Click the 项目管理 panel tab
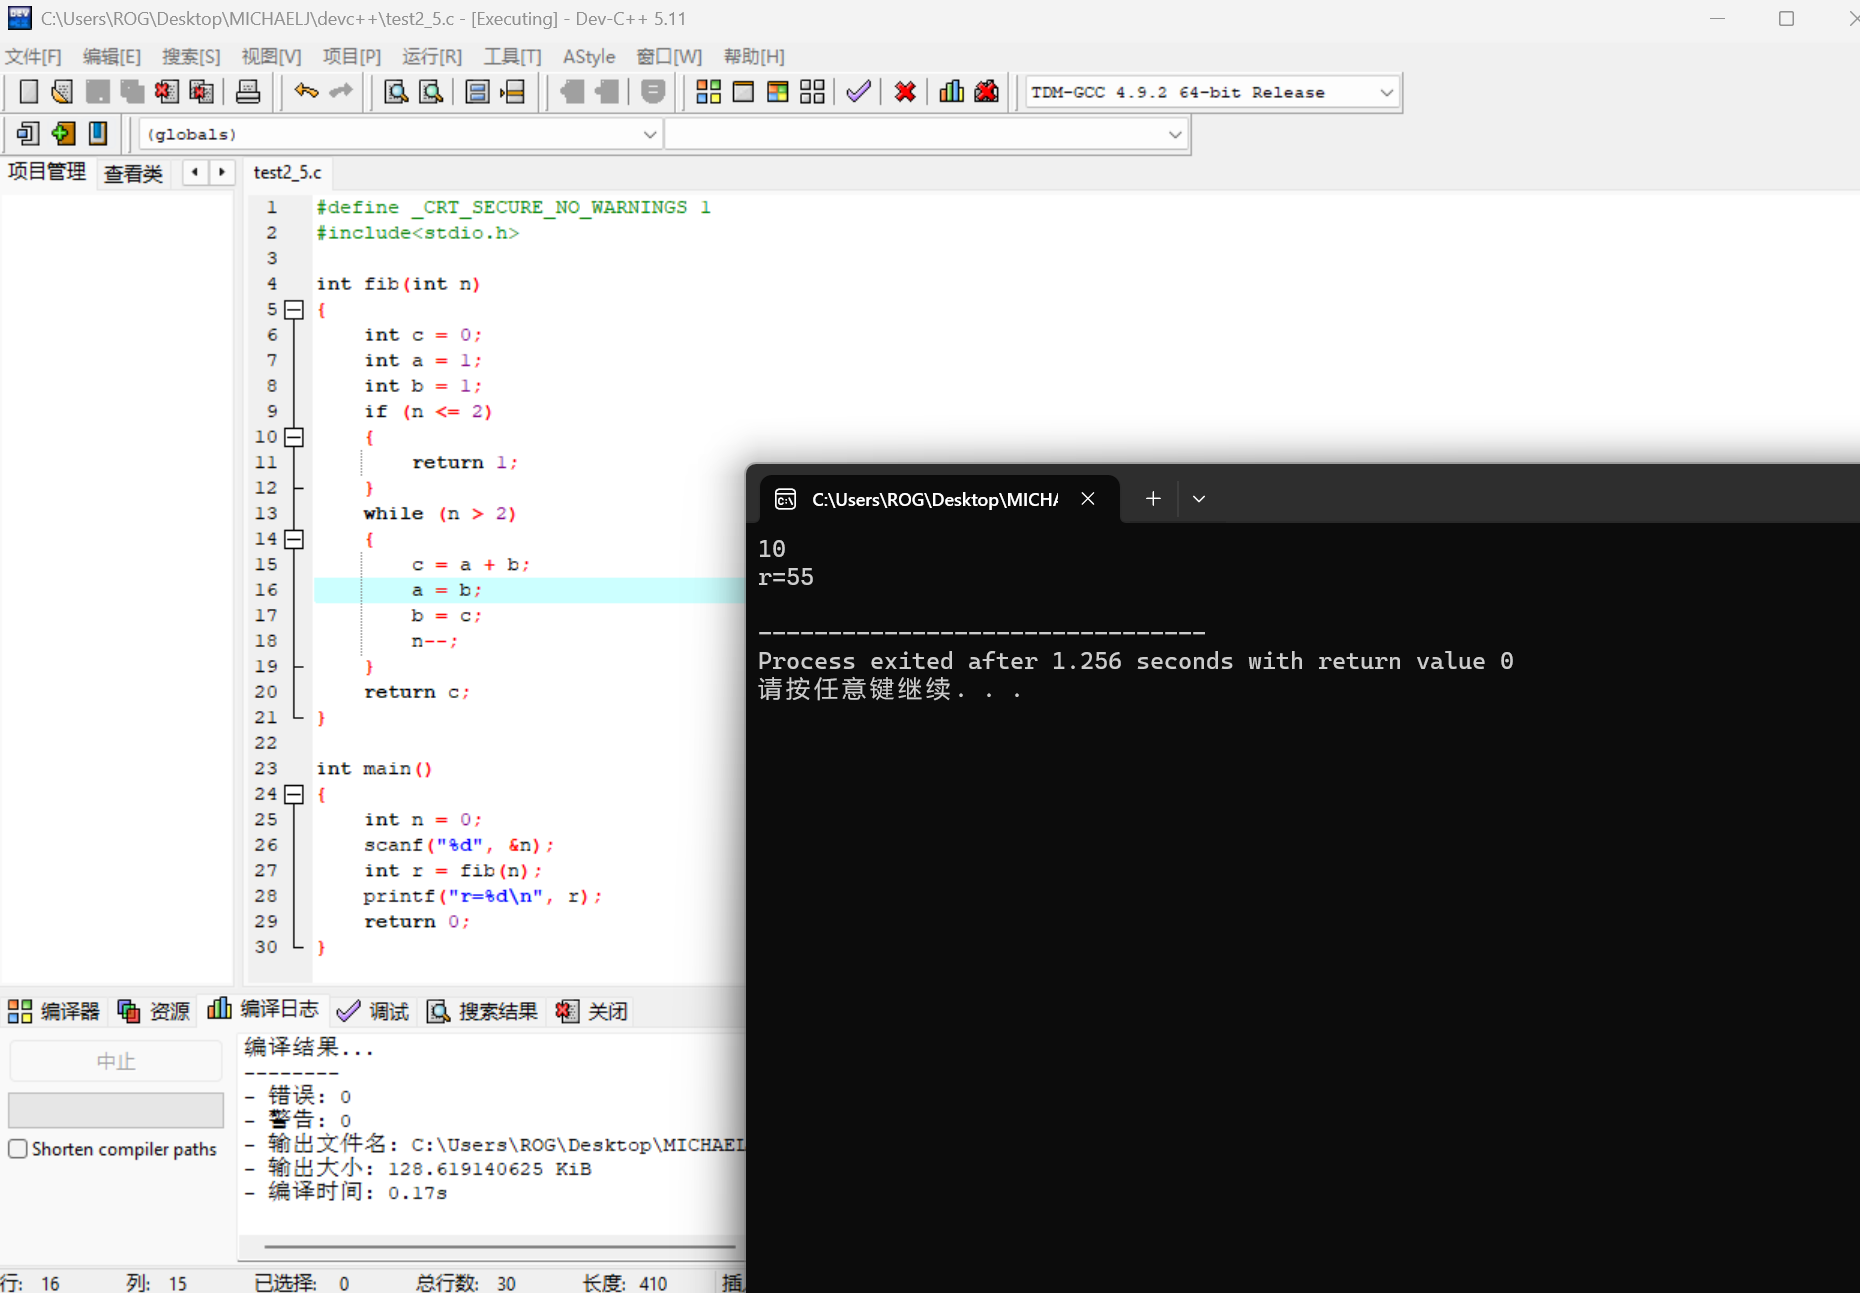Screen dimensions: 1860x1293 pyautogui.click(x=47, y=172)
